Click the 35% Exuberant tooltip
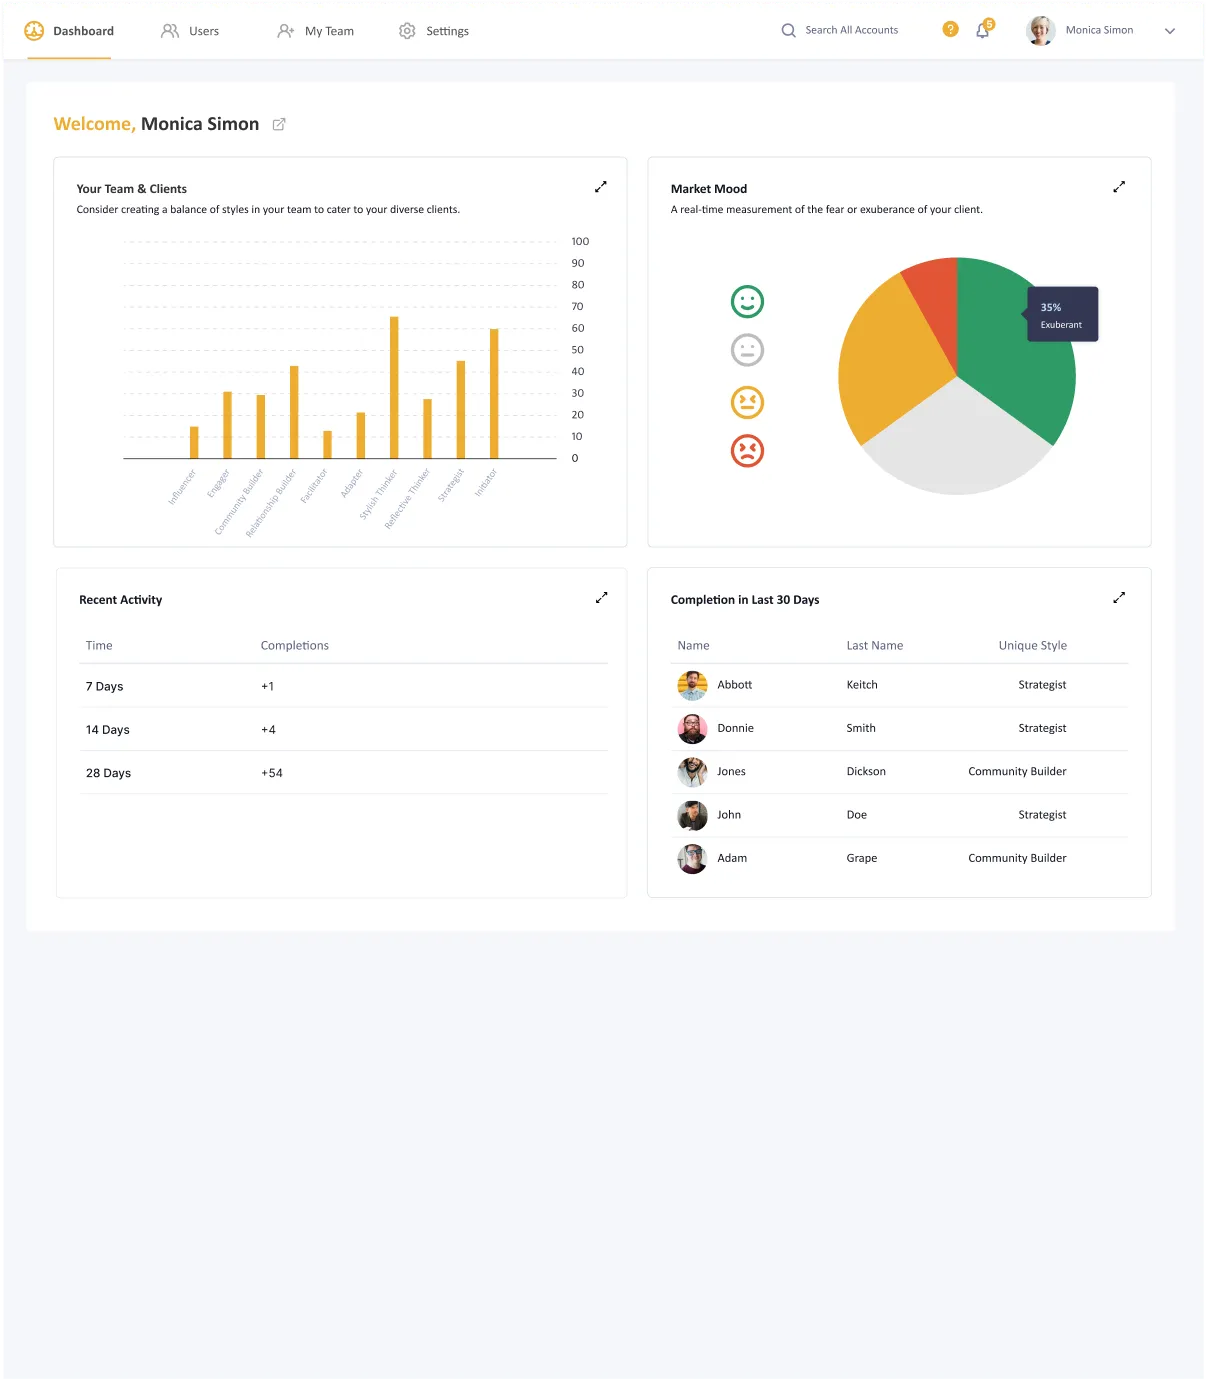The image size is (1207, 1379). tap(1062, 314)
